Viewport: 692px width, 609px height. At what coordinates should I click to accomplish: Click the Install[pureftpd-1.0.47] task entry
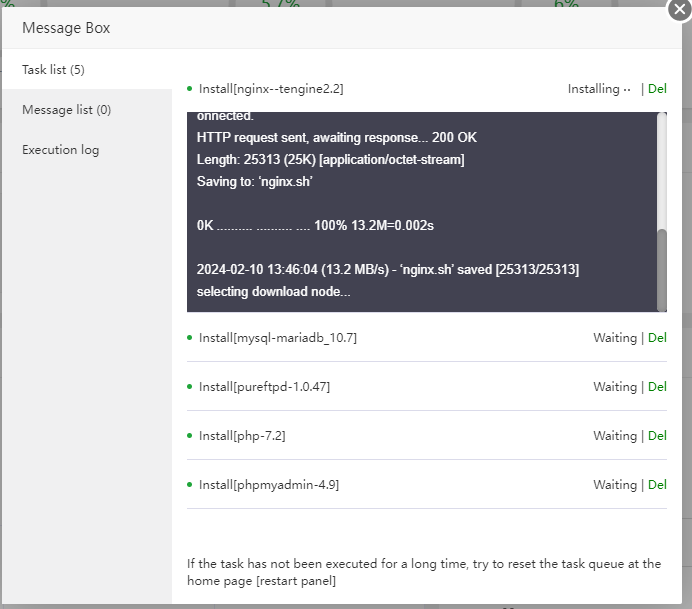pos(264,387)
